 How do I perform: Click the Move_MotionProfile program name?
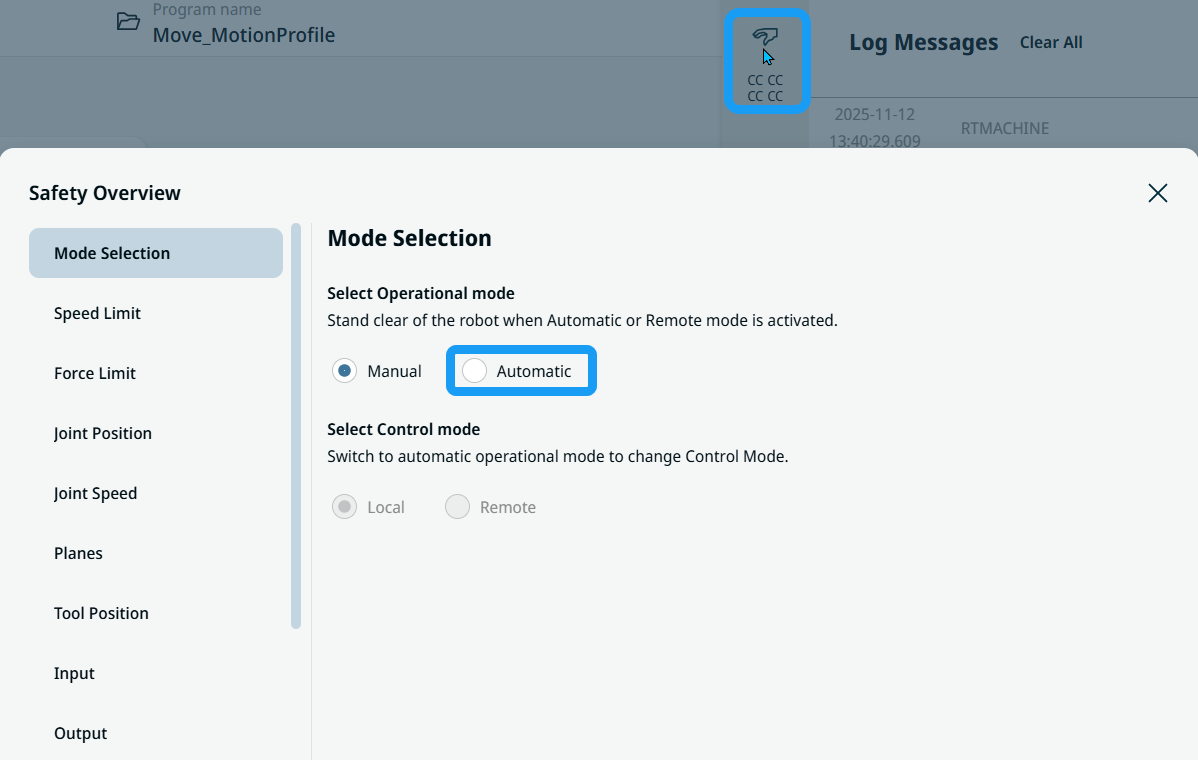pyautogui.click(x=243, y=36)
